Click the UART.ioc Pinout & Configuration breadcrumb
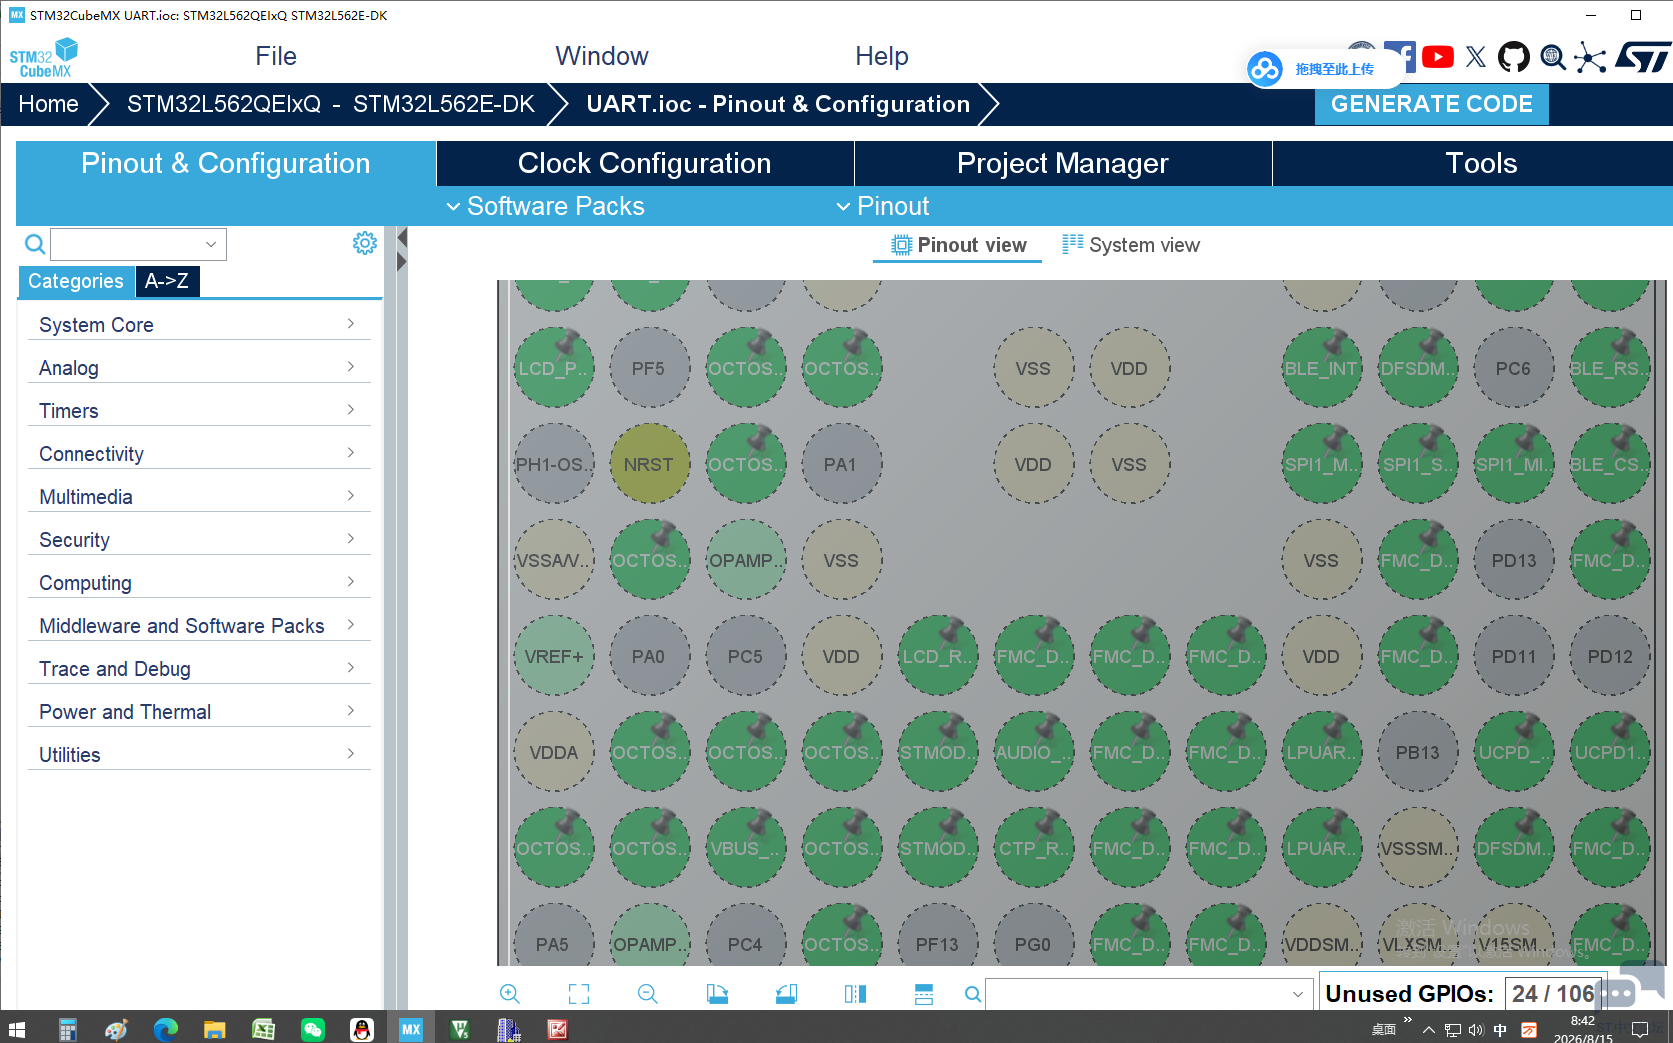Image resolution: width=1673 pixels, height=1043 pixels. click(x=778, y=104)
